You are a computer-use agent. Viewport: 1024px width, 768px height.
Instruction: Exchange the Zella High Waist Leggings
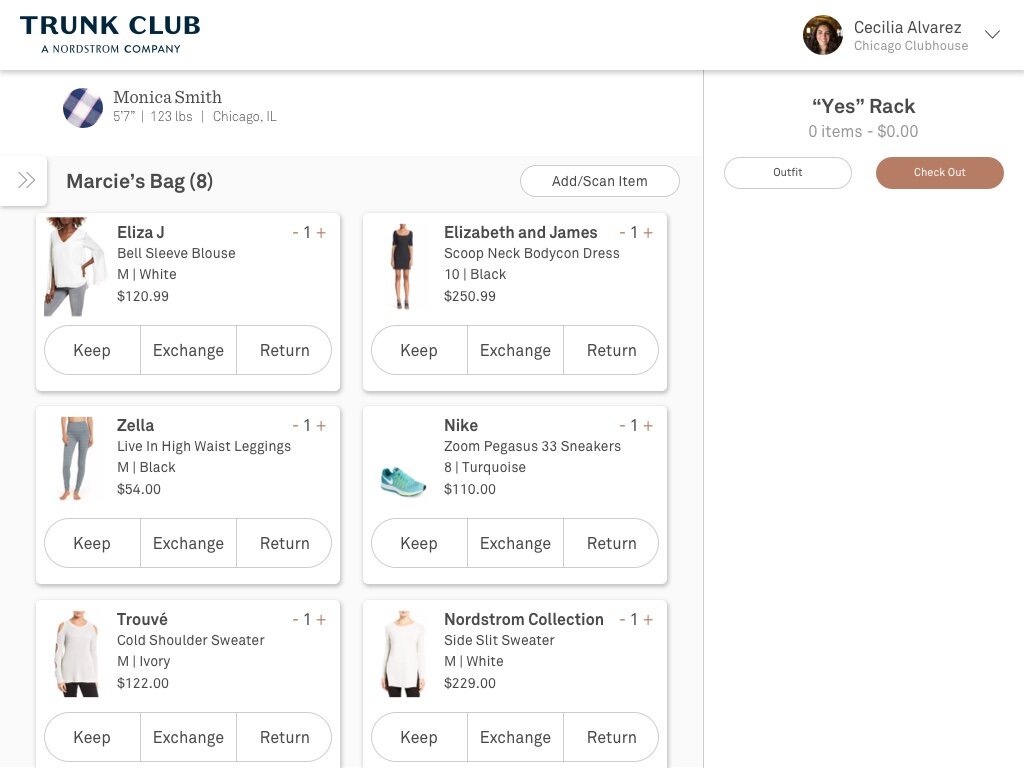point(188,543)
